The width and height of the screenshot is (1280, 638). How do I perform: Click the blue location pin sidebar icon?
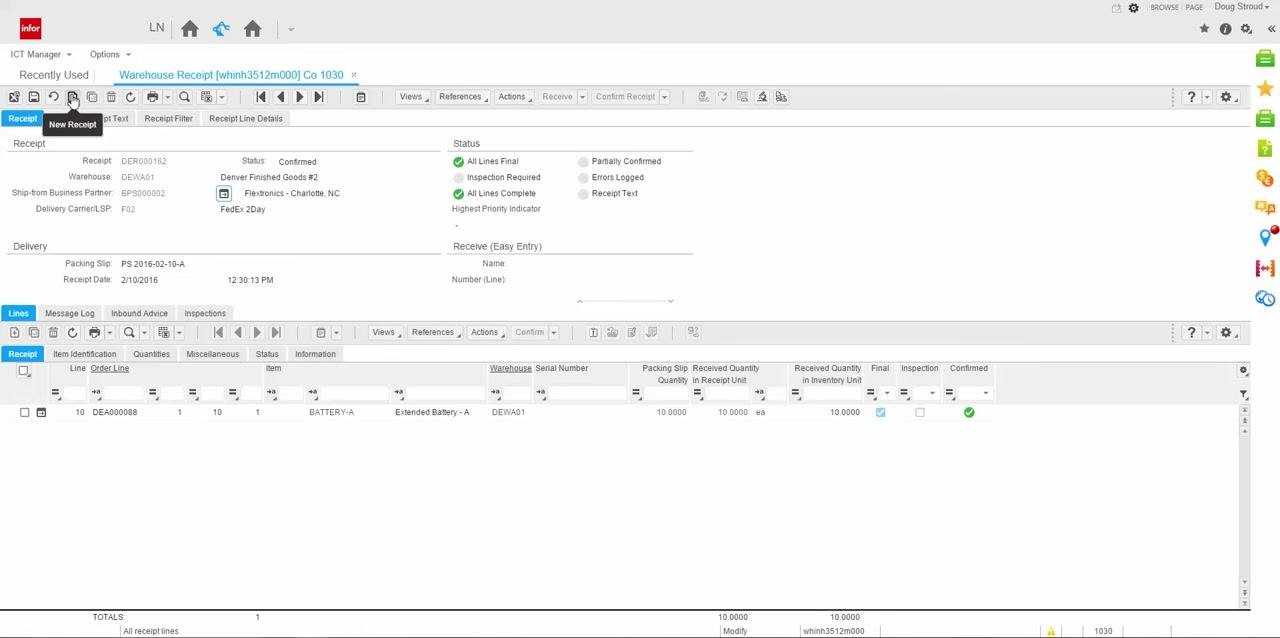pyautogui.click(x=1265, y=238)
